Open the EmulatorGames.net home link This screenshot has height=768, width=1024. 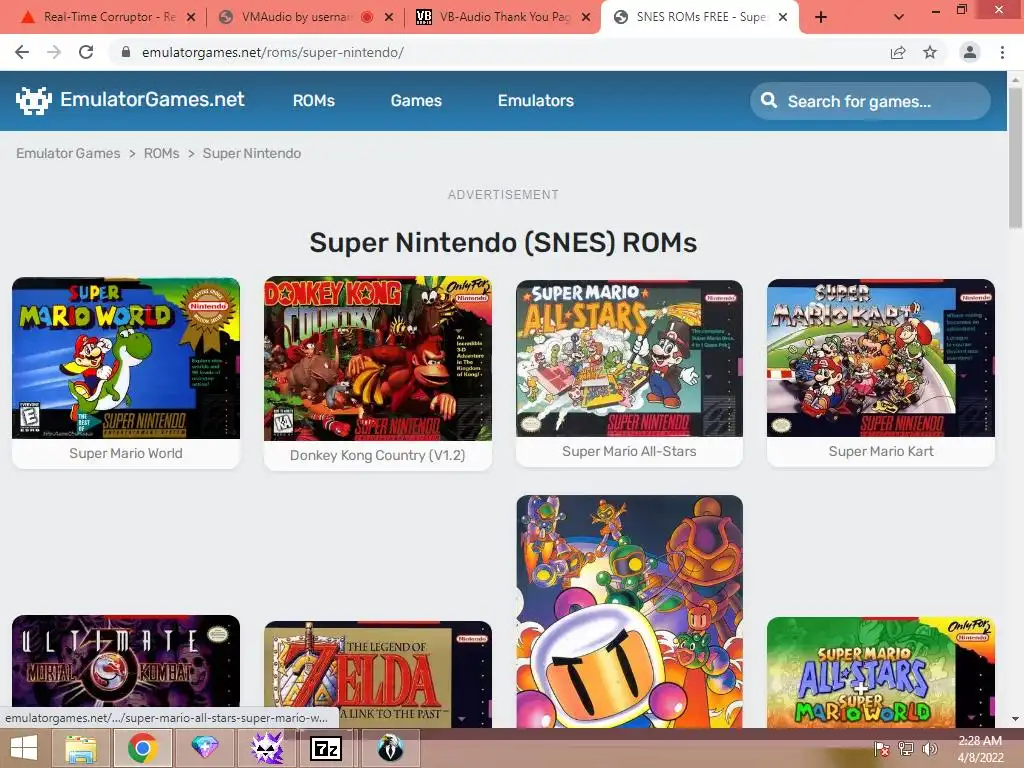click(x=152, y=99)
